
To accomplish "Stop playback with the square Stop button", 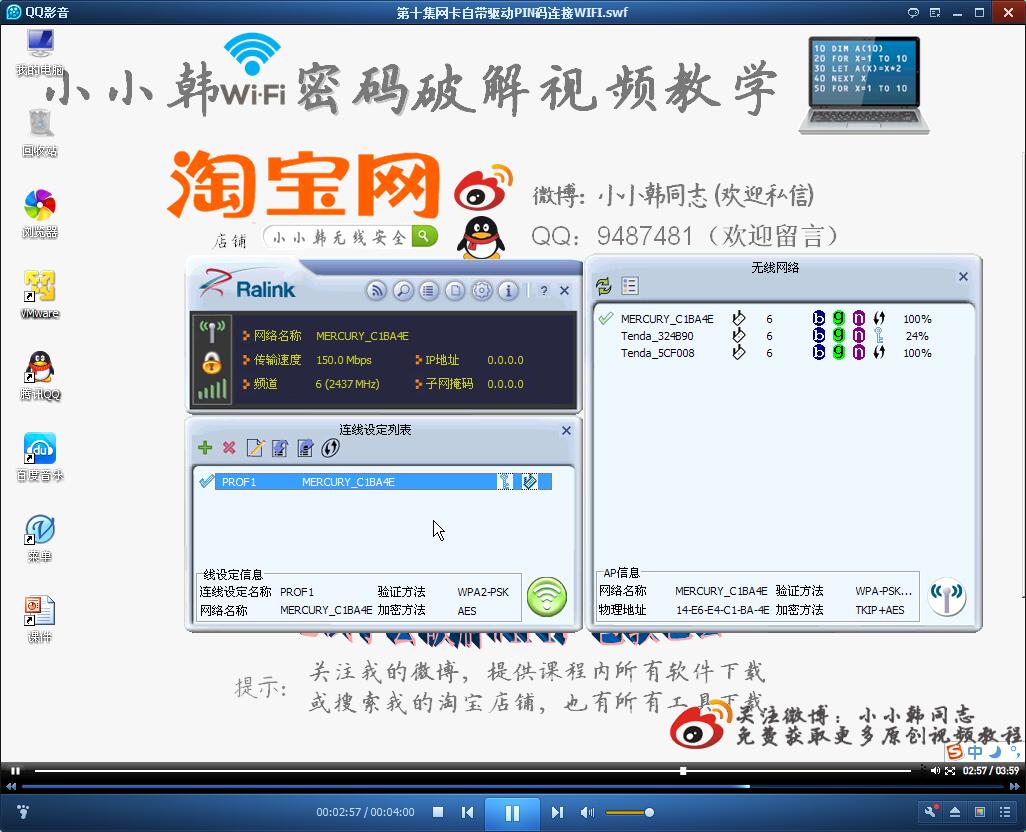I will 438,812.
